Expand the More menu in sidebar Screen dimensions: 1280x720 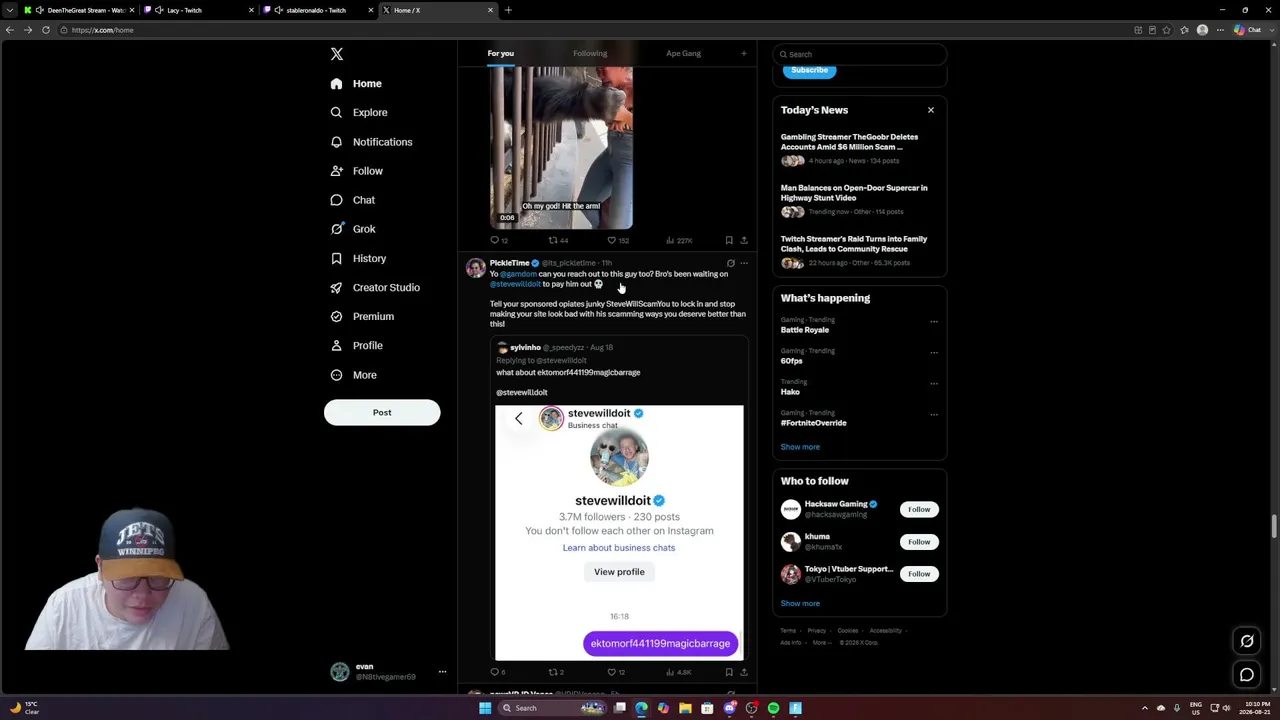pyautogui.click(x=353, y=375)
